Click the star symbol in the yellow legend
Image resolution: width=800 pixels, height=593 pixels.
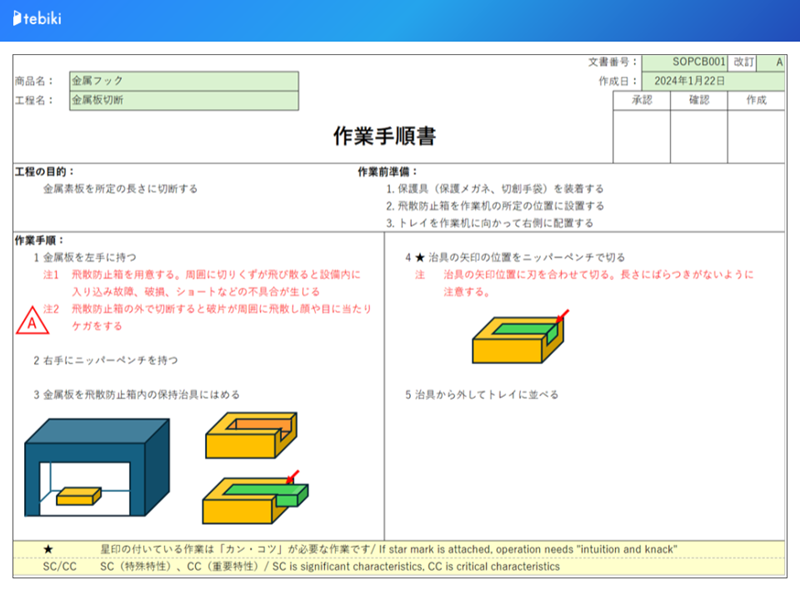tap(48, 549)
